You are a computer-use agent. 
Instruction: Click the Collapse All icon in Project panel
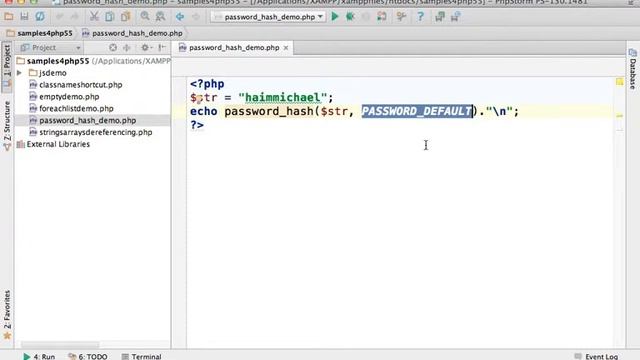point(127,48)
